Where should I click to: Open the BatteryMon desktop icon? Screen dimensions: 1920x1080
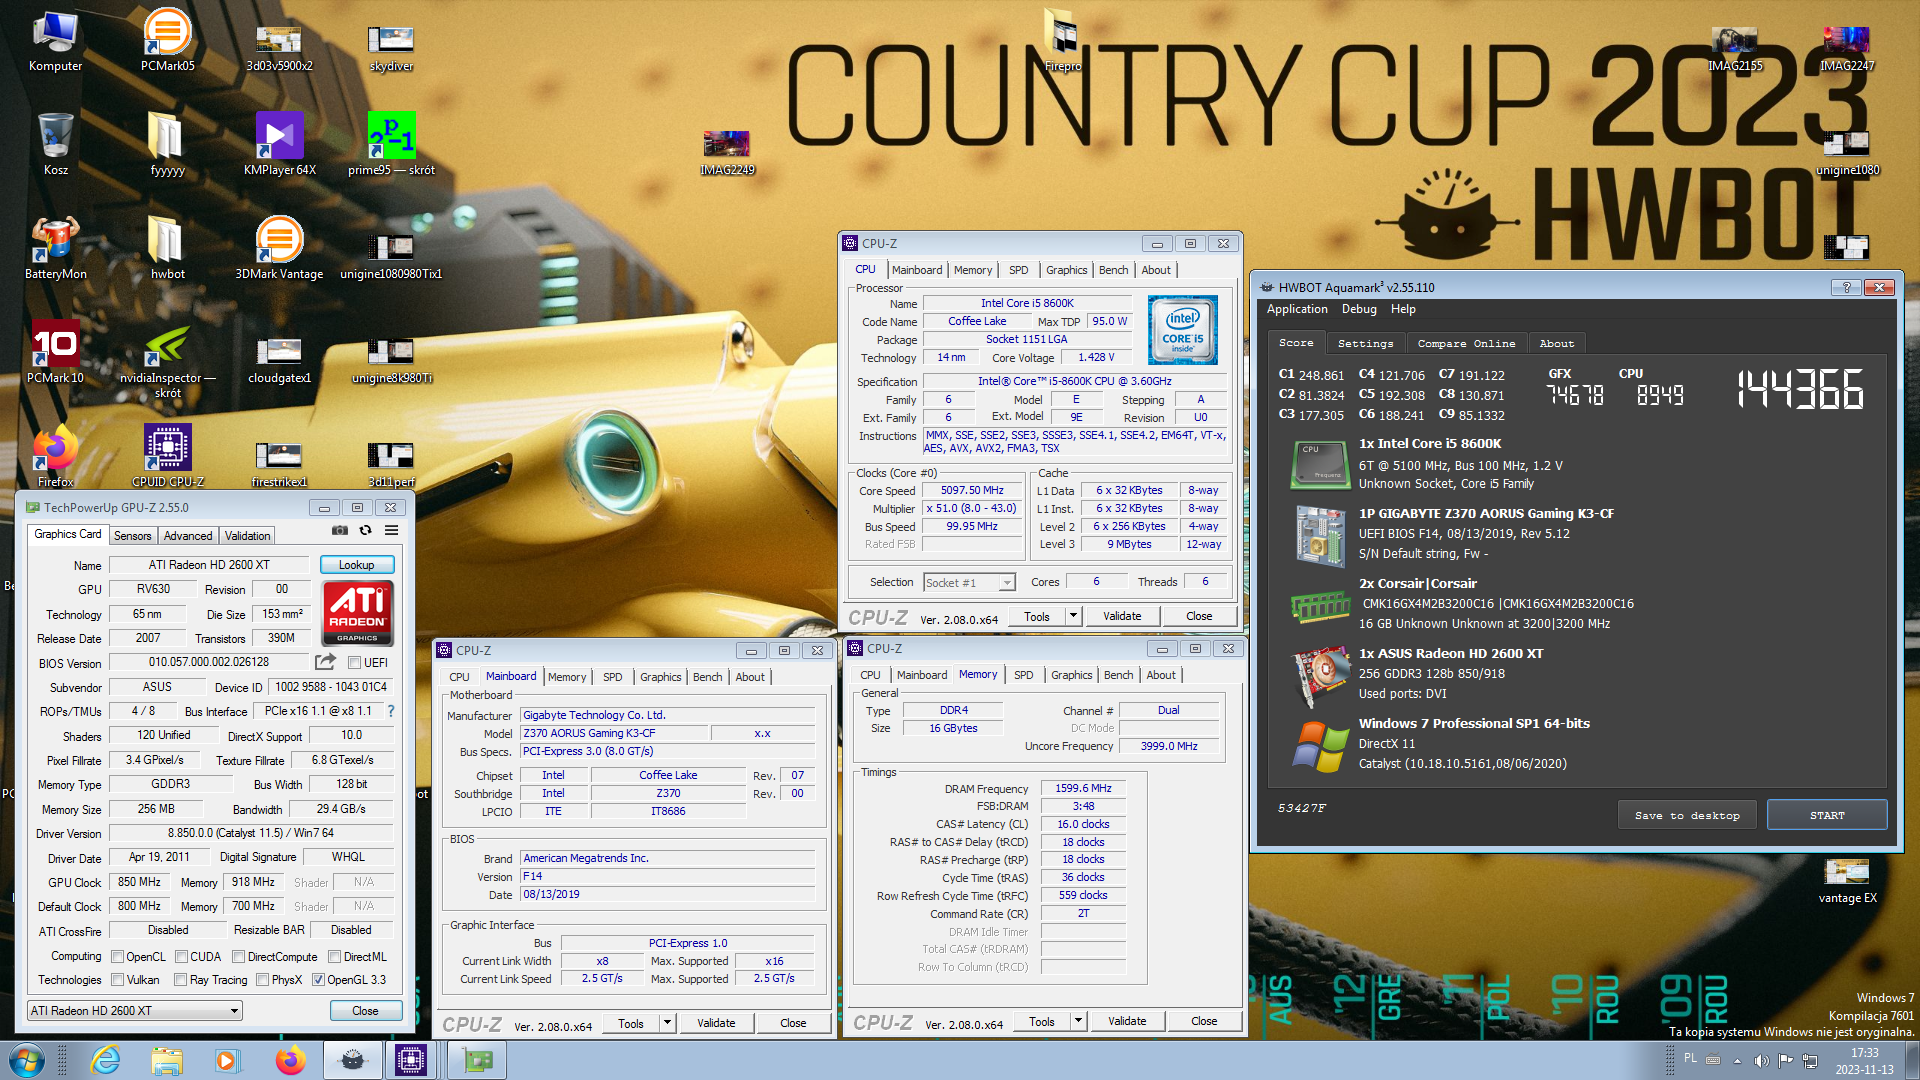tap(55, 248)
